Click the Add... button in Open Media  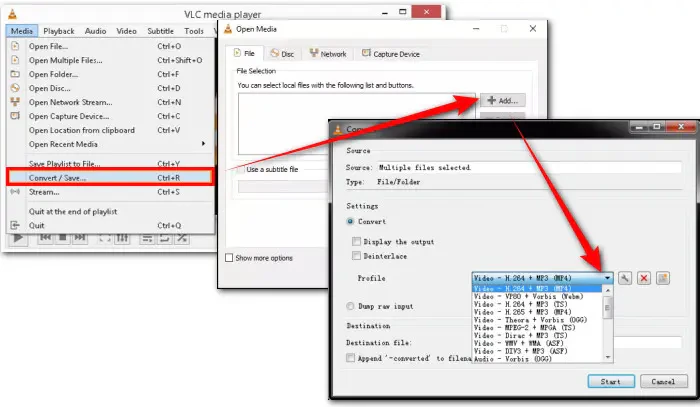click(503, 100)
